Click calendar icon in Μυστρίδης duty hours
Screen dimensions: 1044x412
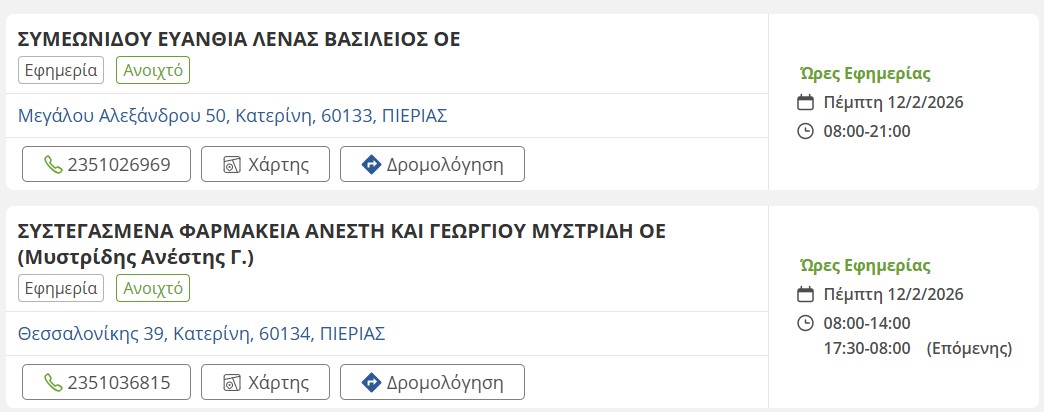click(x=805, y=294)
